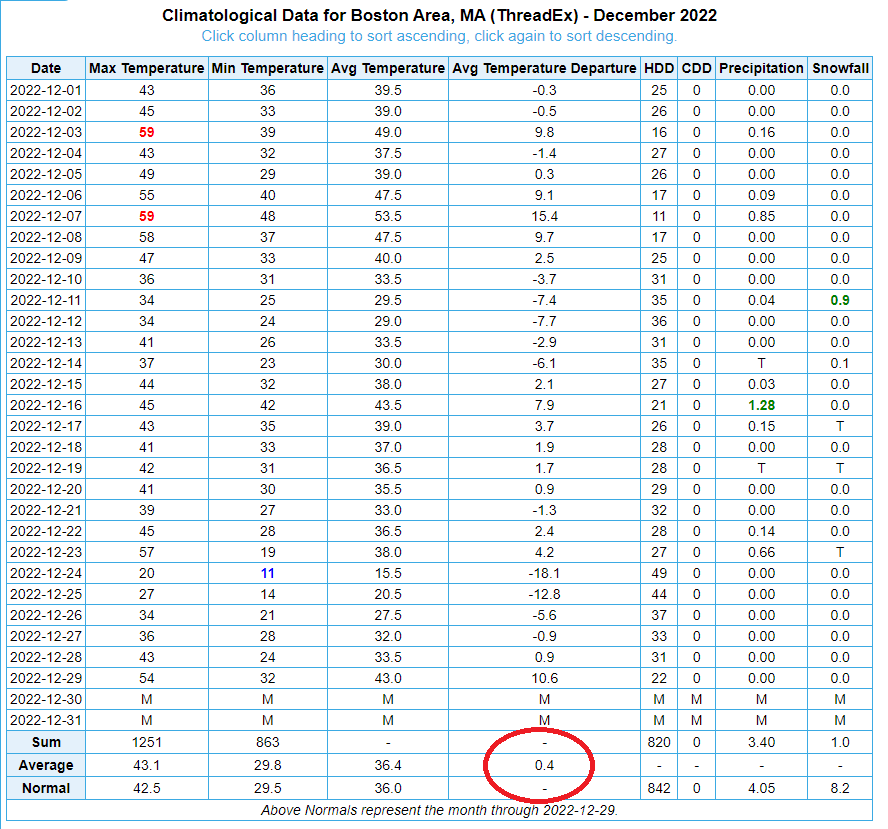
Task: Click precipitation 0.16 on 2022-12-03
Action: click(x=761, y=133)
